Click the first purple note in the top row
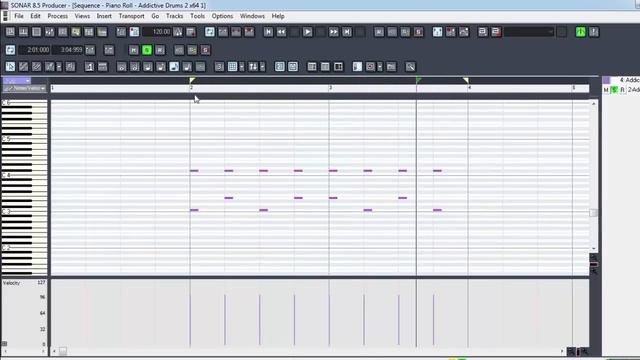This screenshot has width=640, height=360. [x=194, y=171]
